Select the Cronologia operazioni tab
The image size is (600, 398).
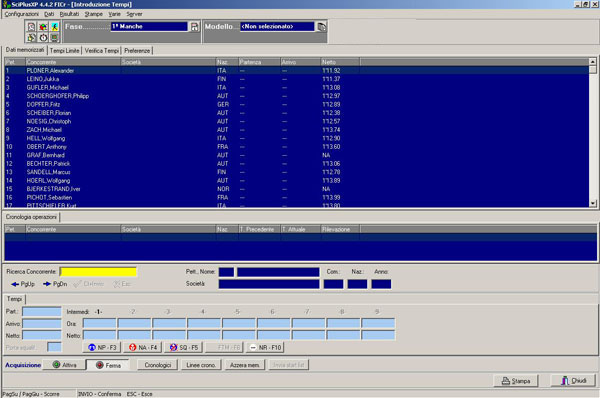coord(31,217)
